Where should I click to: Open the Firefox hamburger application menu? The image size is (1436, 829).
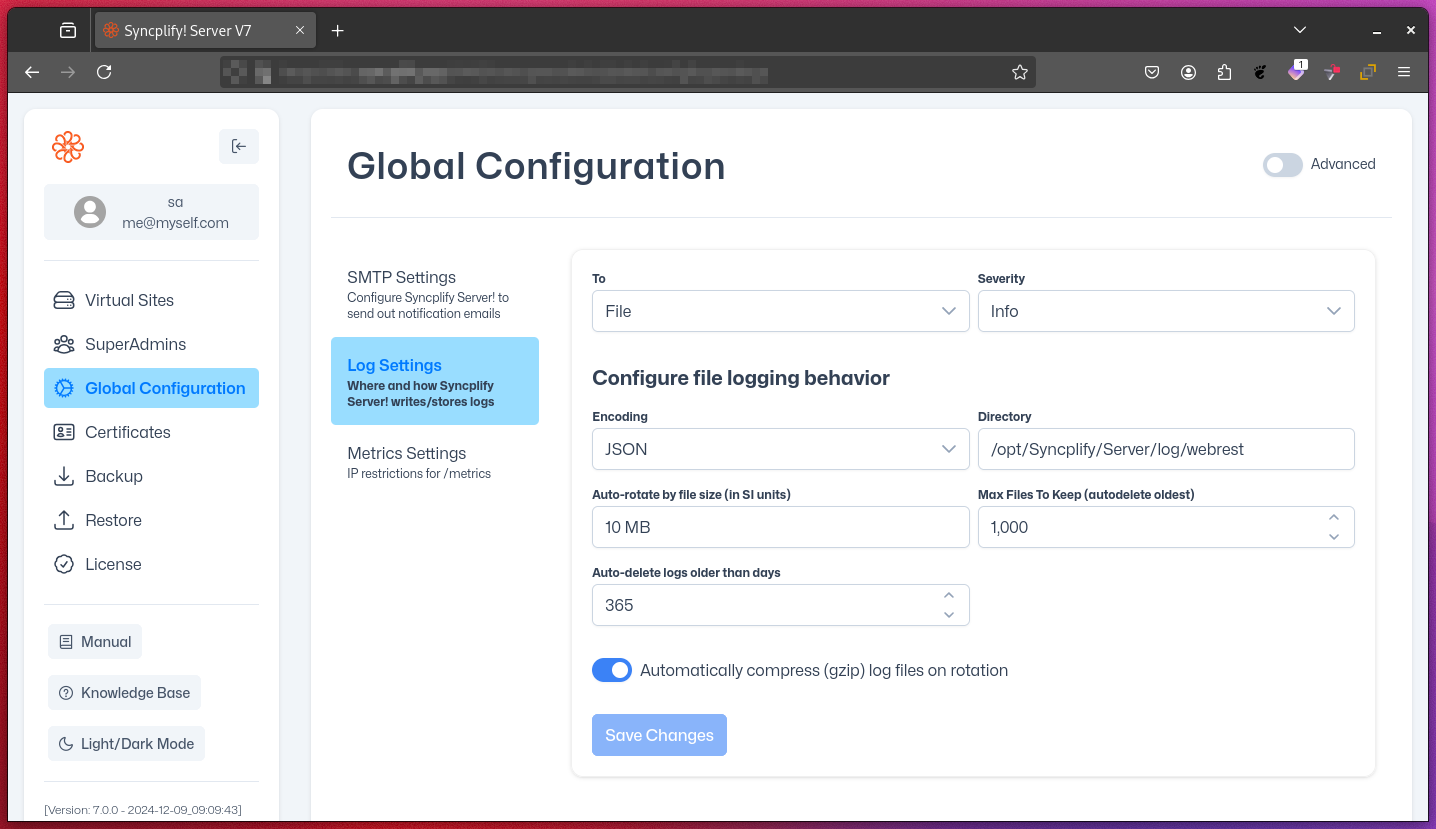pyautogui.click(x=1404, y=72)
